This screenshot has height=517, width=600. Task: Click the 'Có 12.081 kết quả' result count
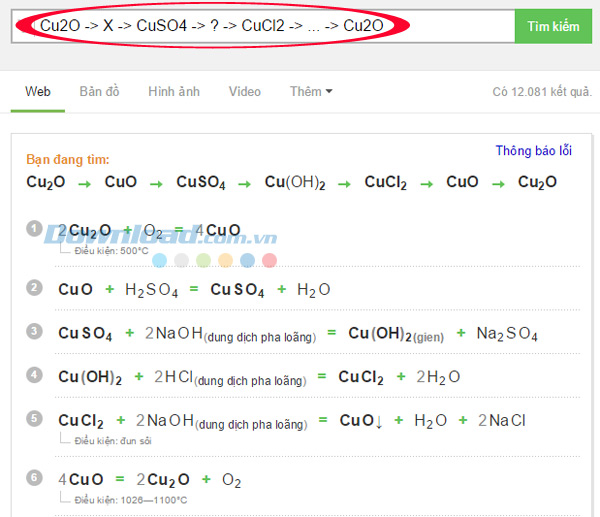coord(542,92)
